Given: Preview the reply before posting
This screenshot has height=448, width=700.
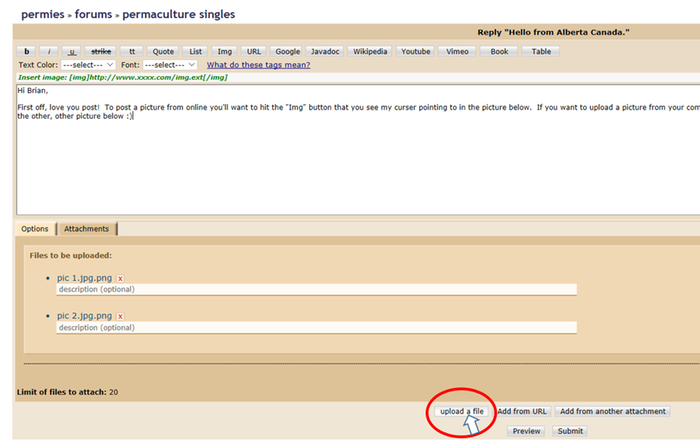Looking at the screenshot, I should [528, 431].
